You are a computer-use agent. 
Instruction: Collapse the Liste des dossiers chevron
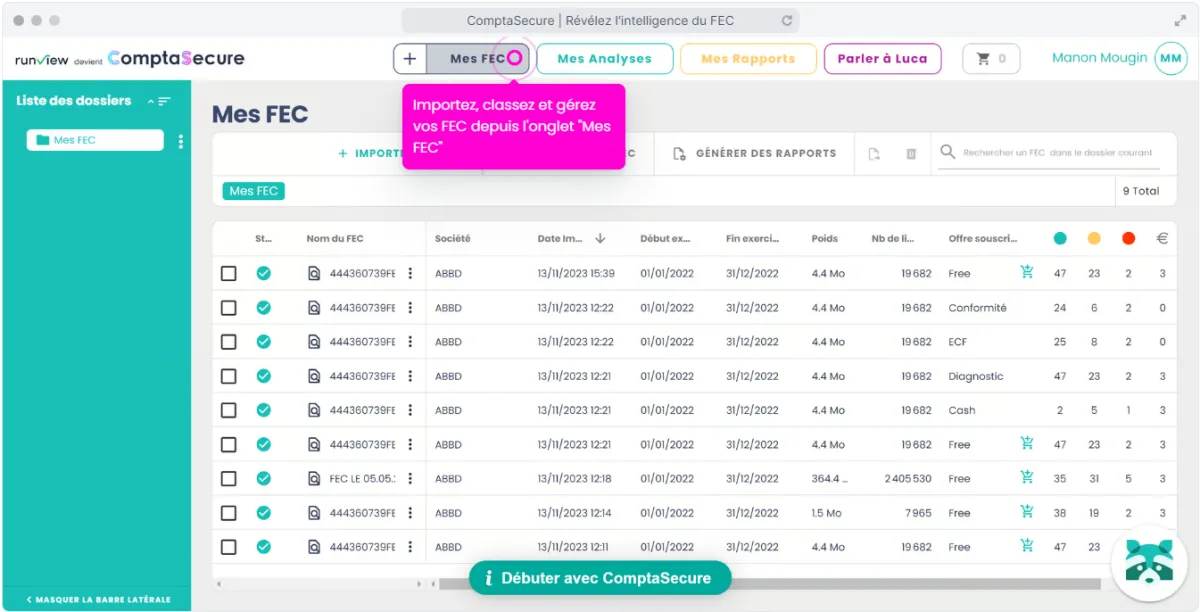[151, 101]
